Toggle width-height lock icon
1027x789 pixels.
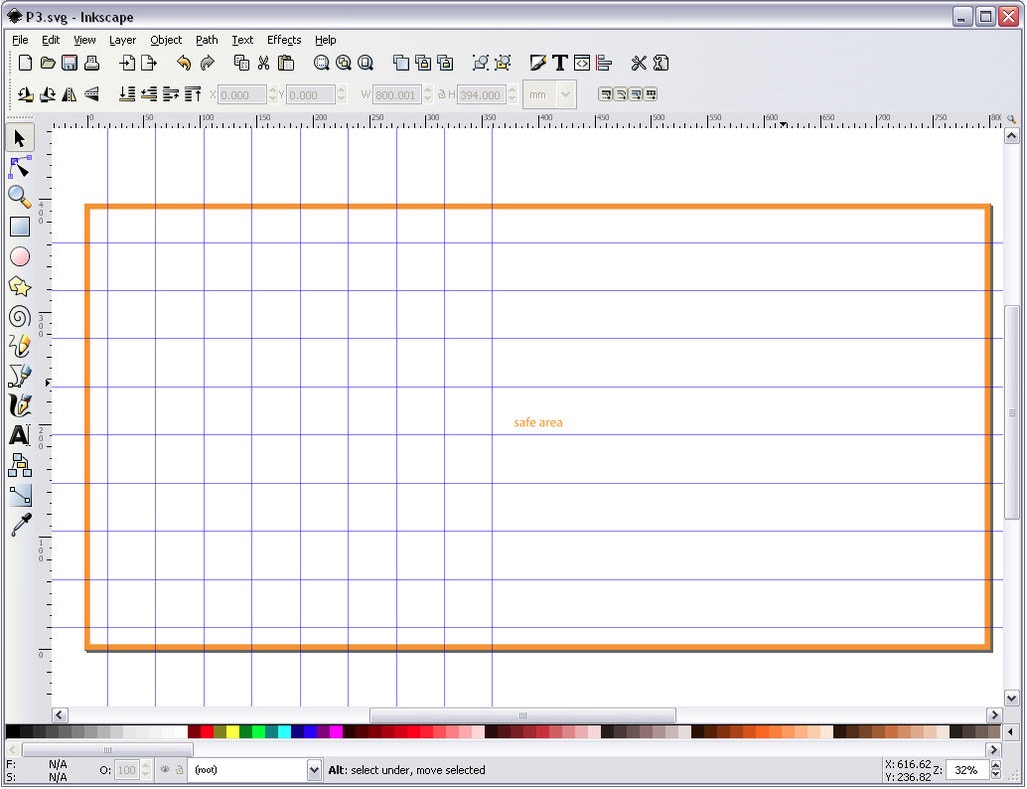(x=441, y=94)
